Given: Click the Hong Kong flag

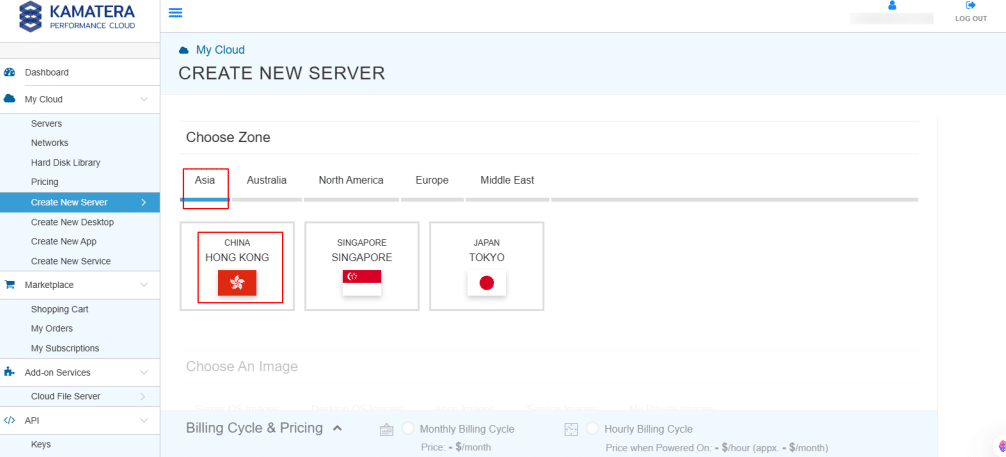Looking at the screenshot, I should [237, 283].
